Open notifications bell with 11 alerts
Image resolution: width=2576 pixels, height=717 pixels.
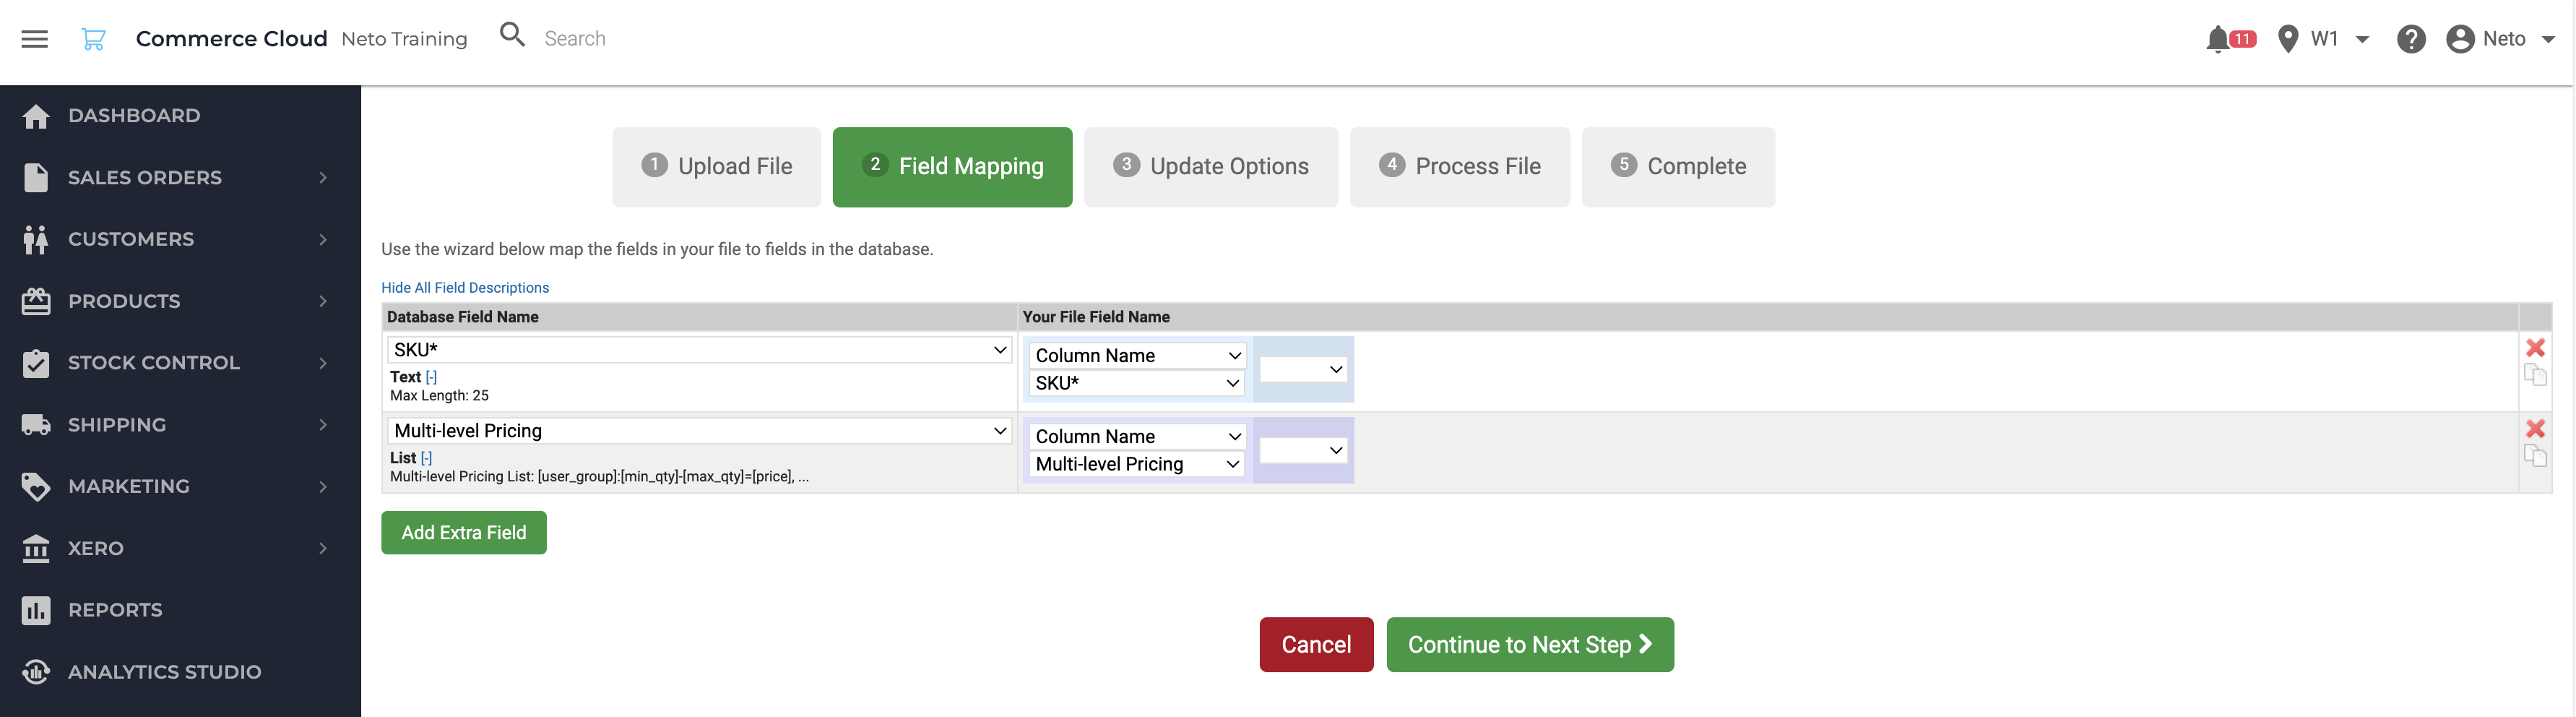[x=2229, y=39]
